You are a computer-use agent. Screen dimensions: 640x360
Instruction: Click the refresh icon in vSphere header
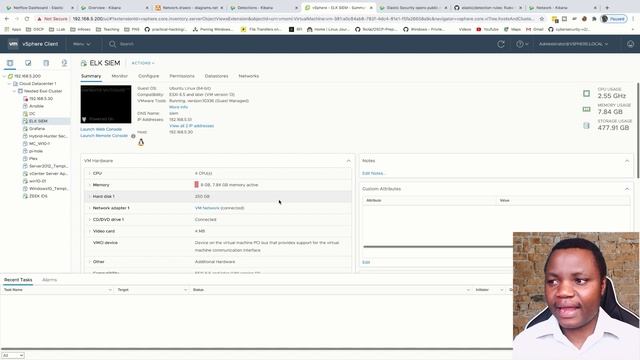(501, 44)
